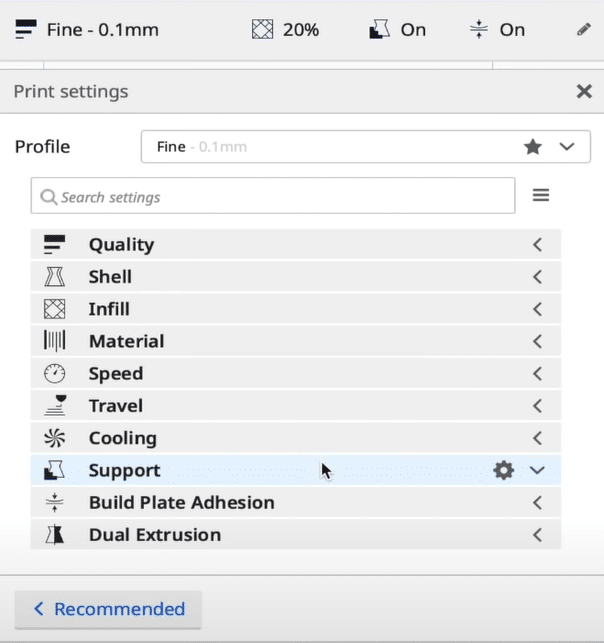The height and width of the screenshot is (643, 604).
Task: Expand the Quality section chevron
Action: click(537, 244)
